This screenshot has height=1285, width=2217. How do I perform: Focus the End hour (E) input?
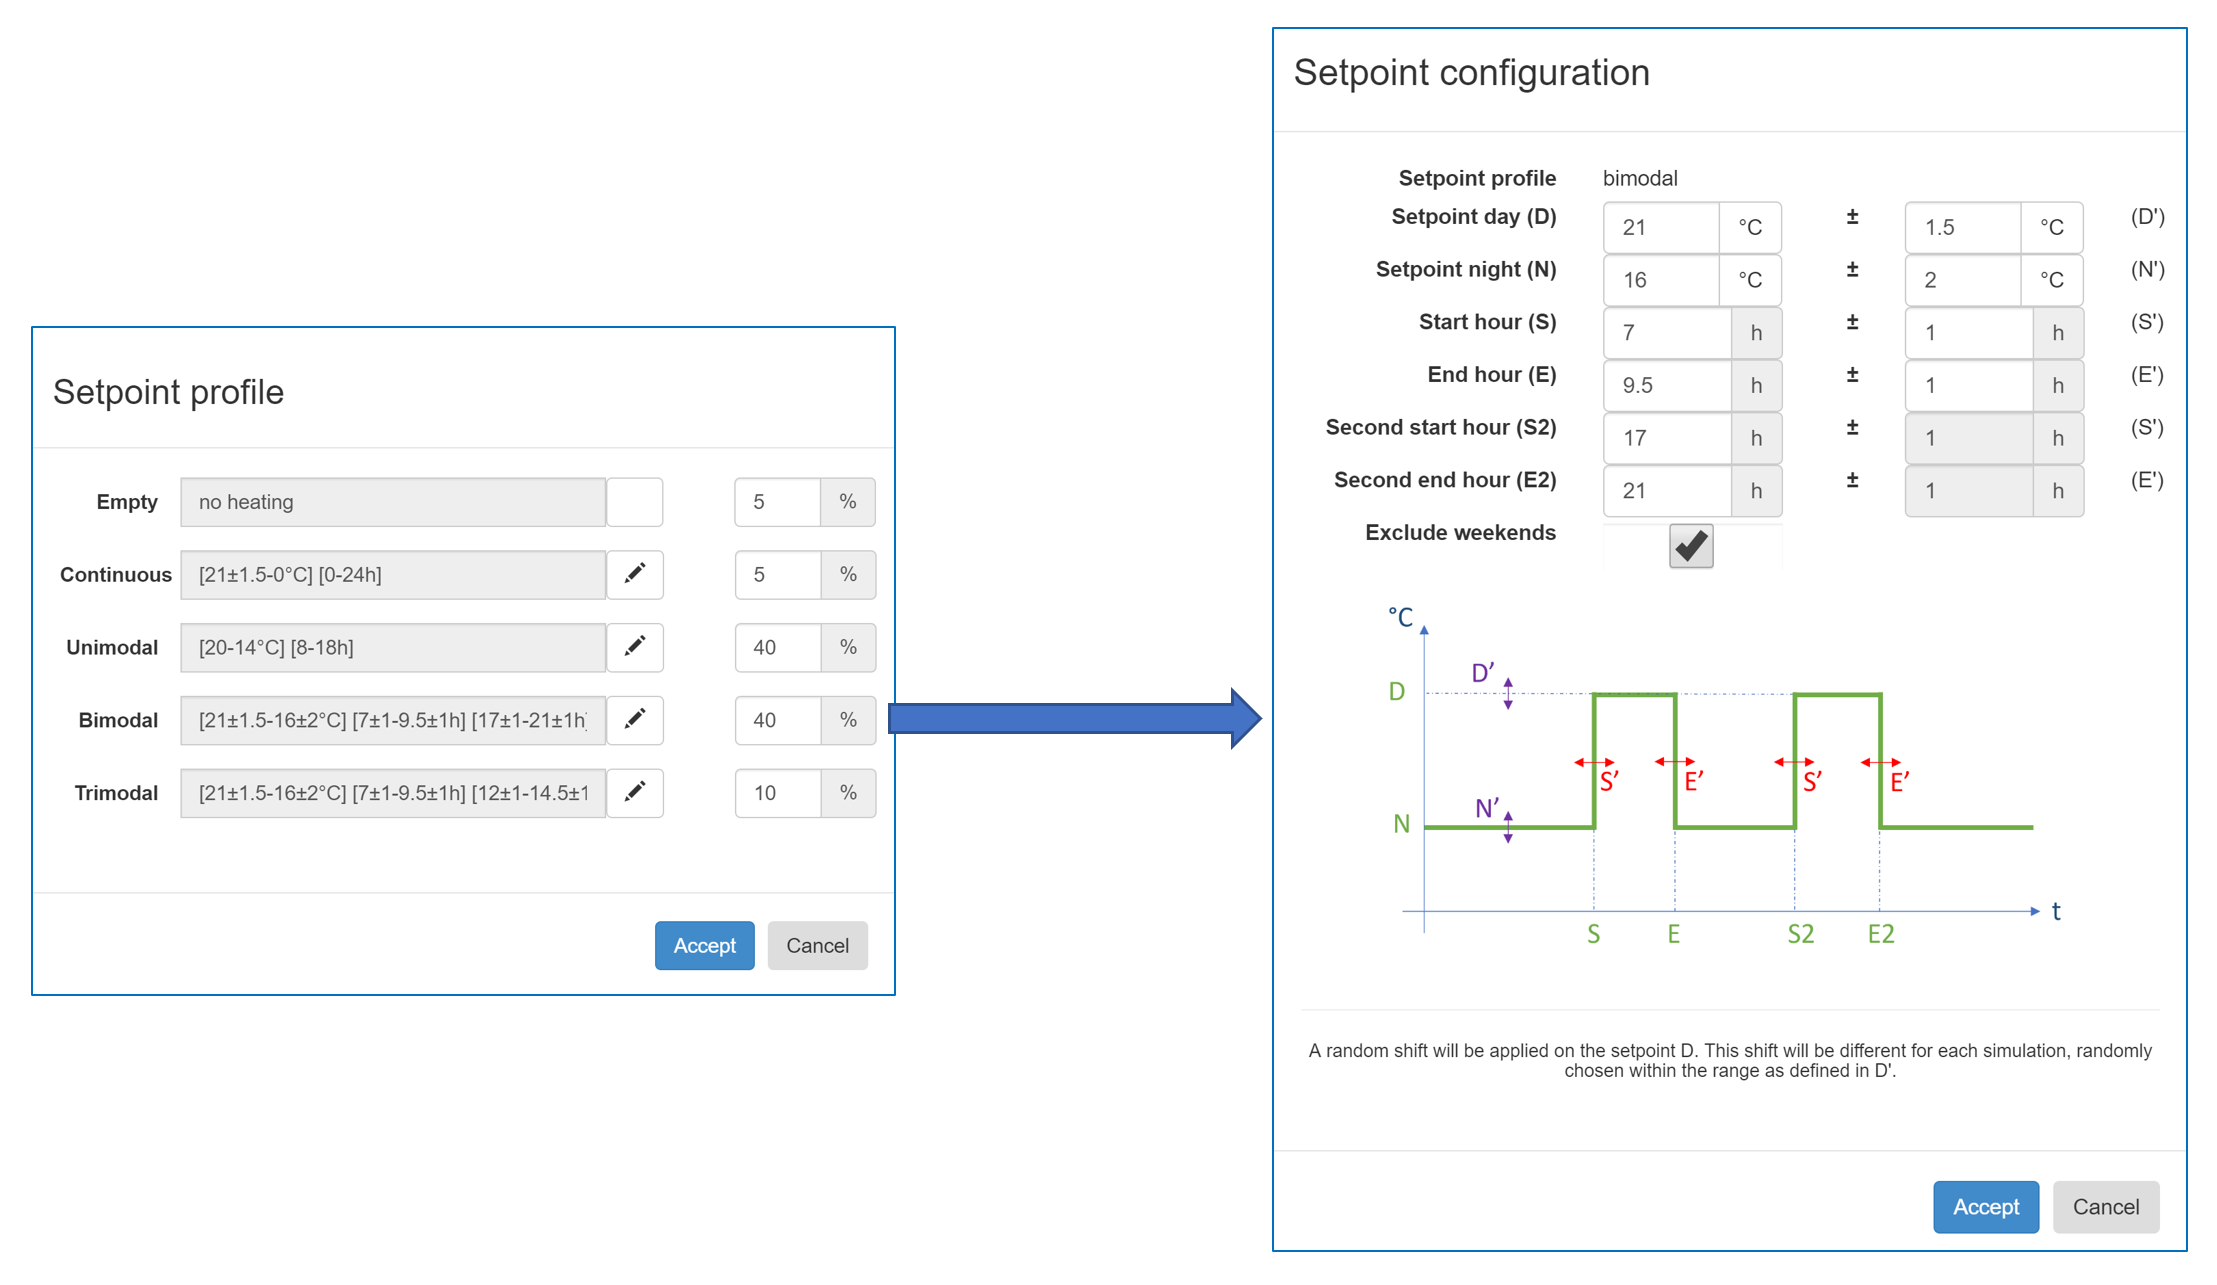pos(1666,385)
